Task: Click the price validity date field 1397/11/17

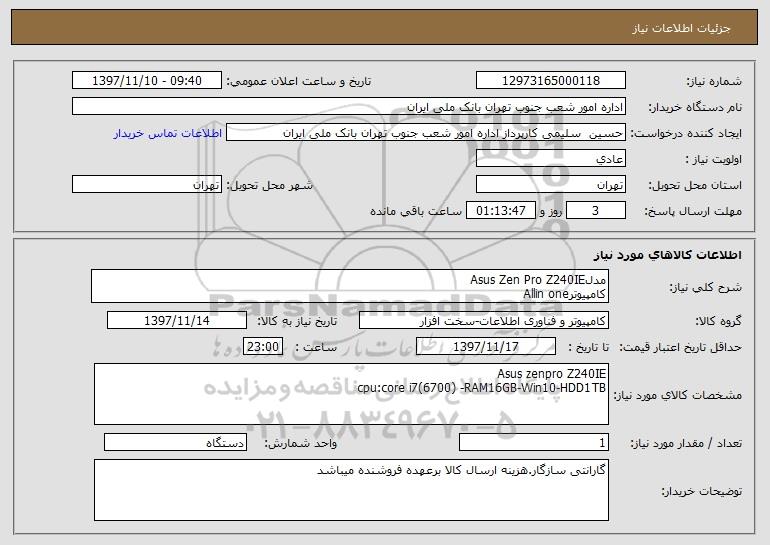Action: pos(486,347)
